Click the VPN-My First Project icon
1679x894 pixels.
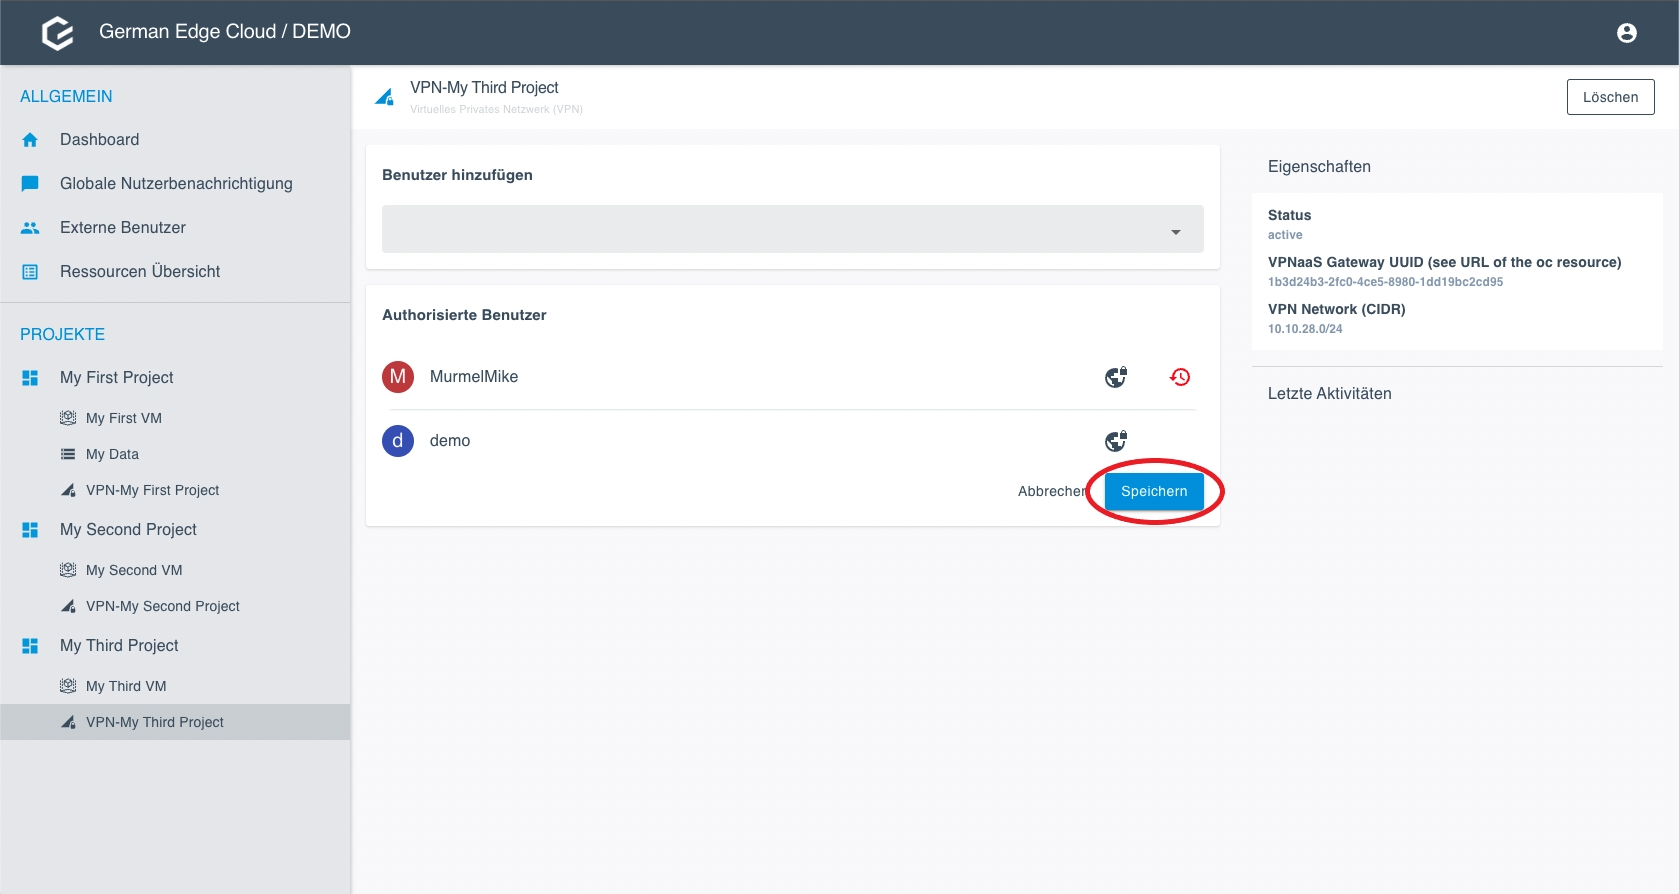[68, 490]
